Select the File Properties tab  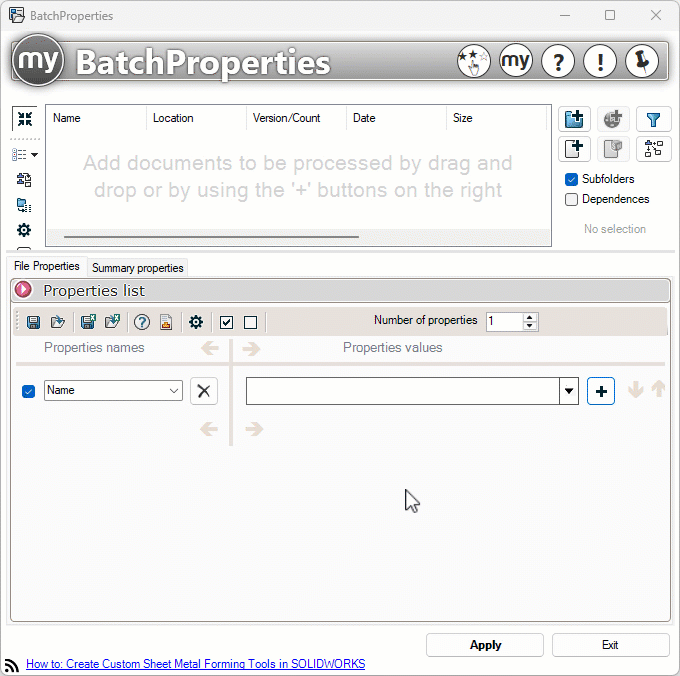(47, 267)
